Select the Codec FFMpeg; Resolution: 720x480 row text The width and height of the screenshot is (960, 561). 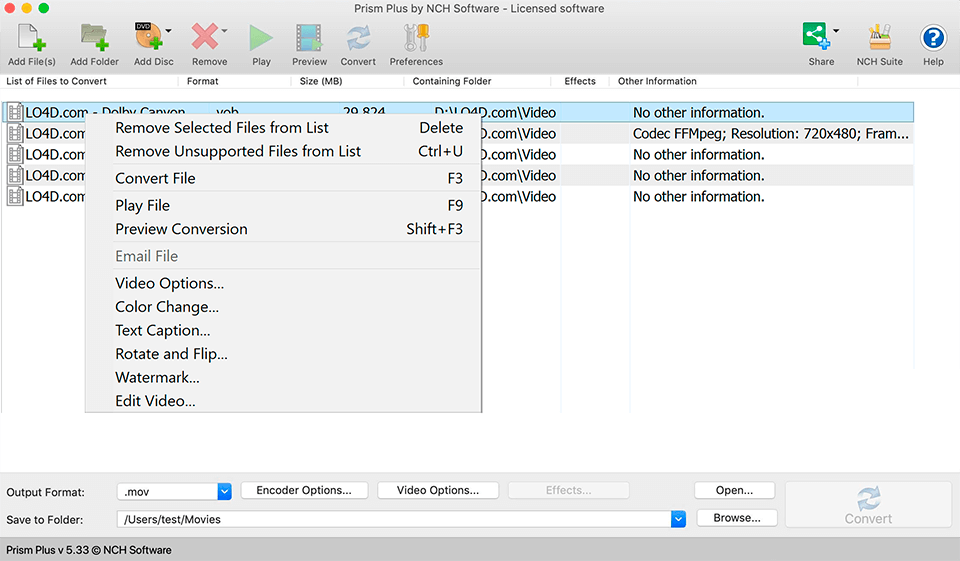pyautogui.click(x=771, y=134)
